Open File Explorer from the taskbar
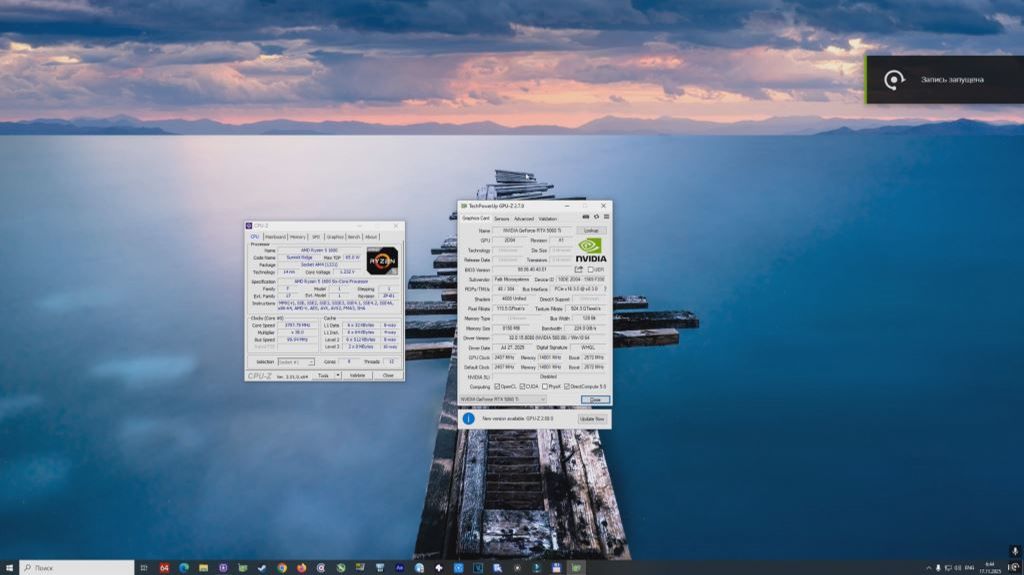 tap(204, 568)
